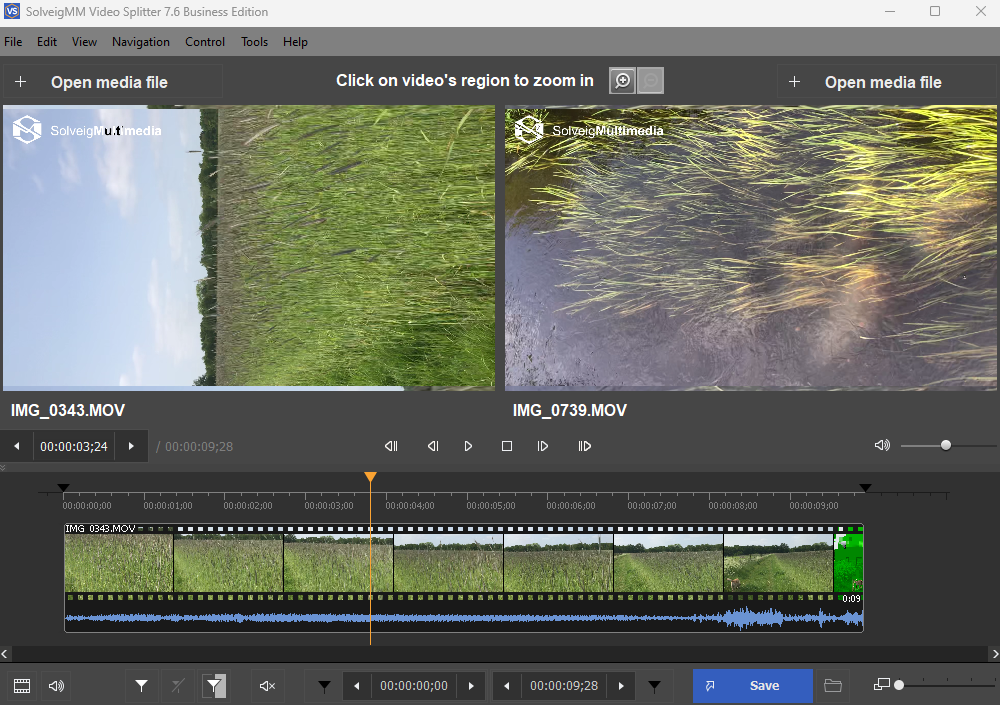Screen dimensions: 1000x705
Task: Step back one frame
Action: (432, 446)
